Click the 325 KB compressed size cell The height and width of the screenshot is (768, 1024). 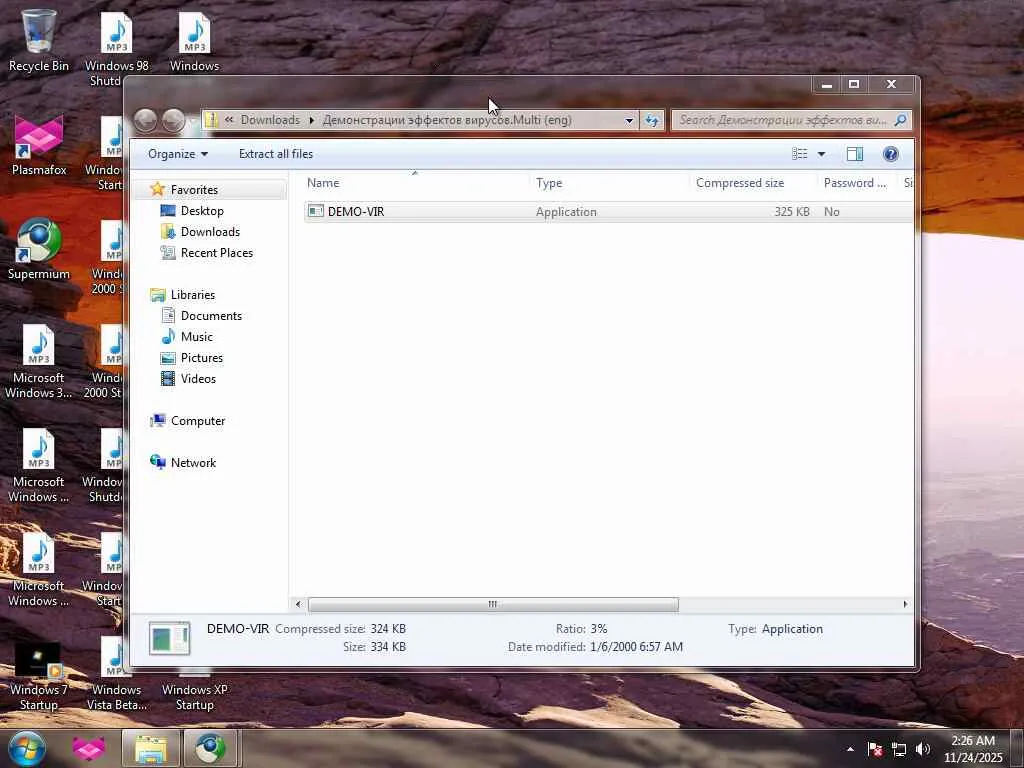792,212
